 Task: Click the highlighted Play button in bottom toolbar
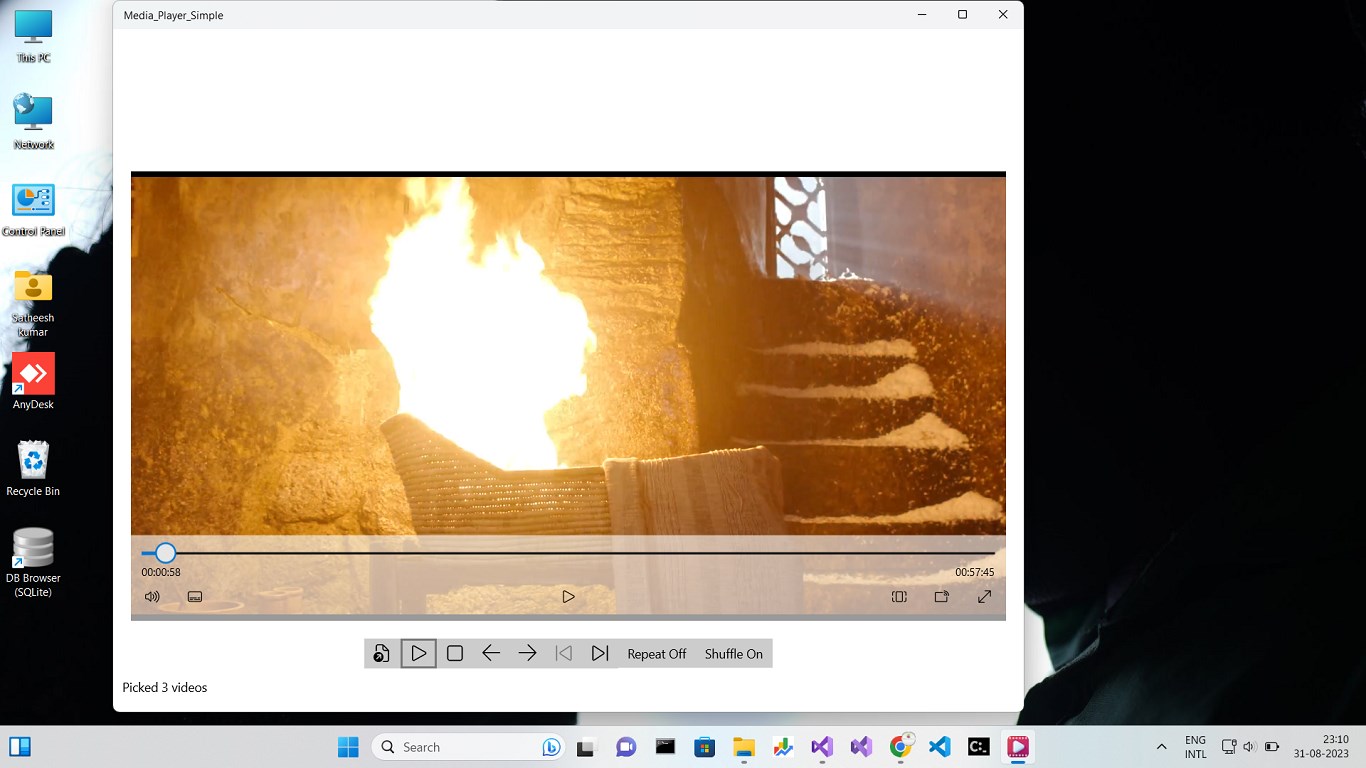pyautogui.click(x=419, y=654)
